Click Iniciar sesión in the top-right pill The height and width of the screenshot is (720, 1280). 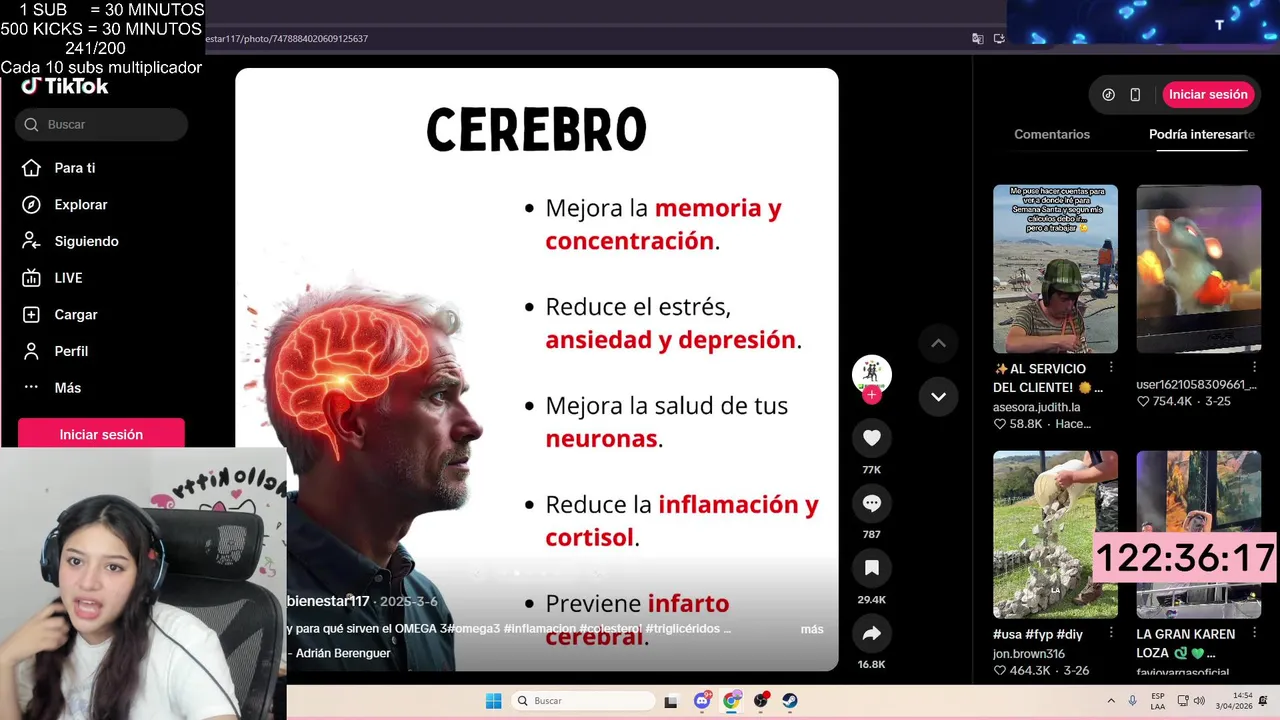[1208, 94]
